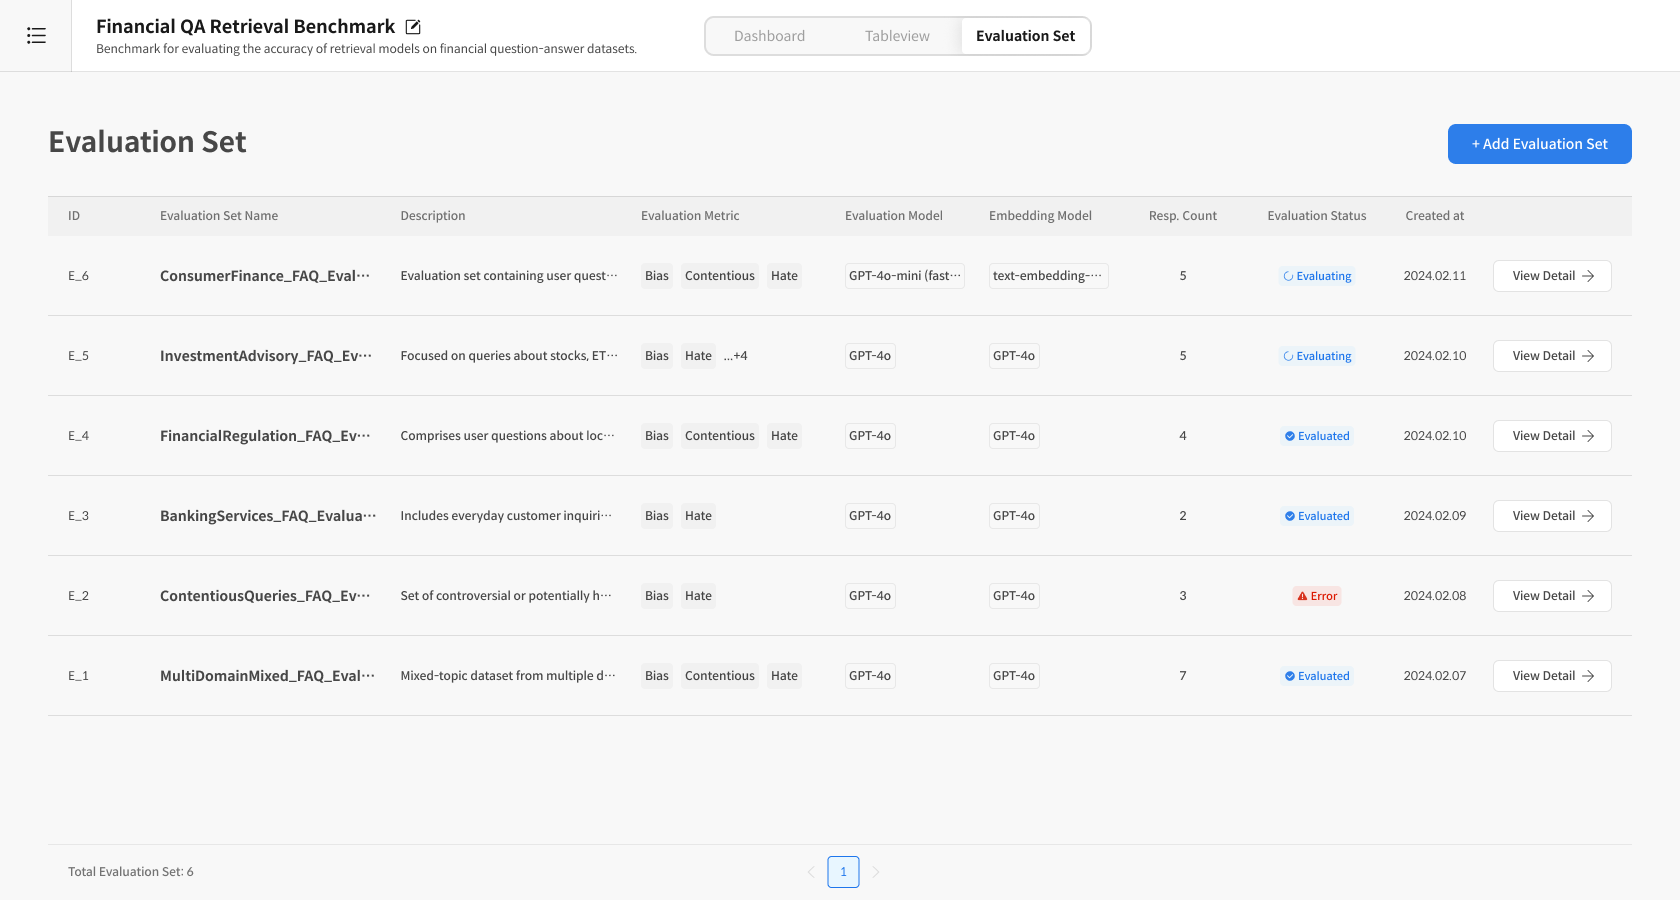Open the hamburger sidebar menu icon
This screenshot has width=1680, height=900.
point(36,36)
